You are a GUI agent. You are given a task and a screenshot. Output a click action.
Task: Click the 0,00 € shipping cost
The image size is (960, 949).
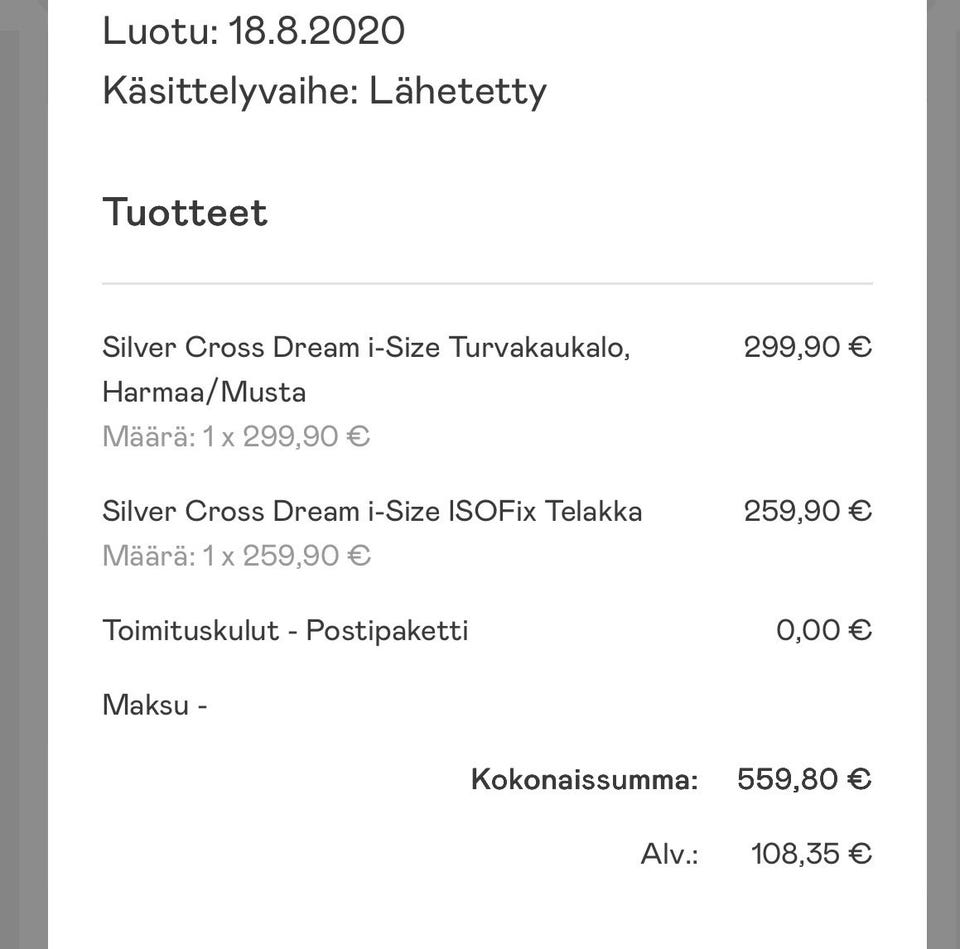[x=823, y=630]
